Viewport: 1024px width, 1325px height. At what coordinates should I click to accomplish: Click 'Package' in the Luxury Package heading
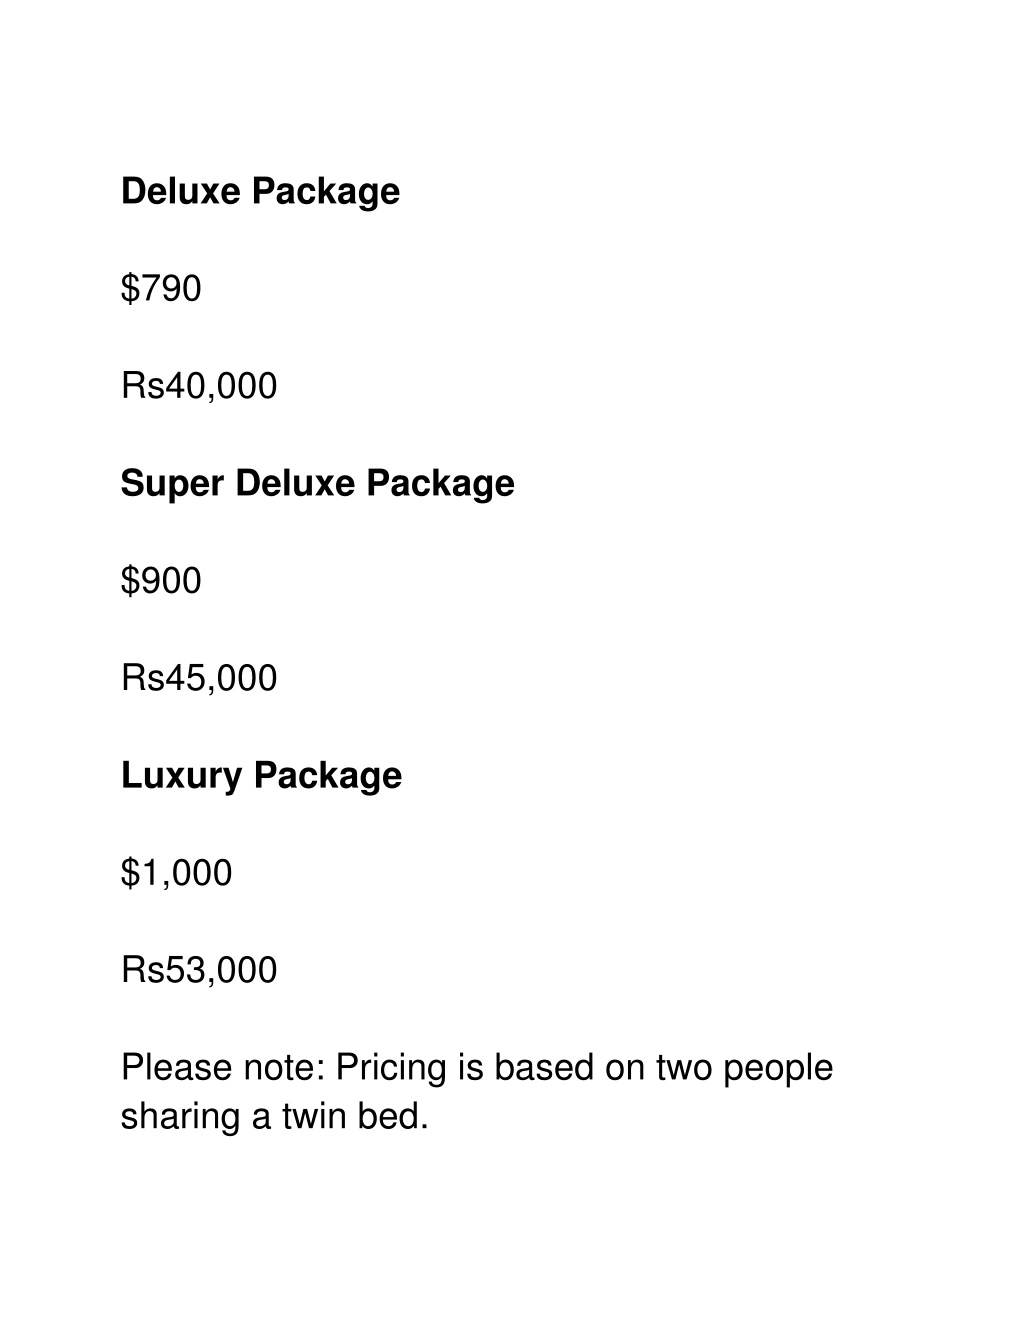click(x=327, y=776)
